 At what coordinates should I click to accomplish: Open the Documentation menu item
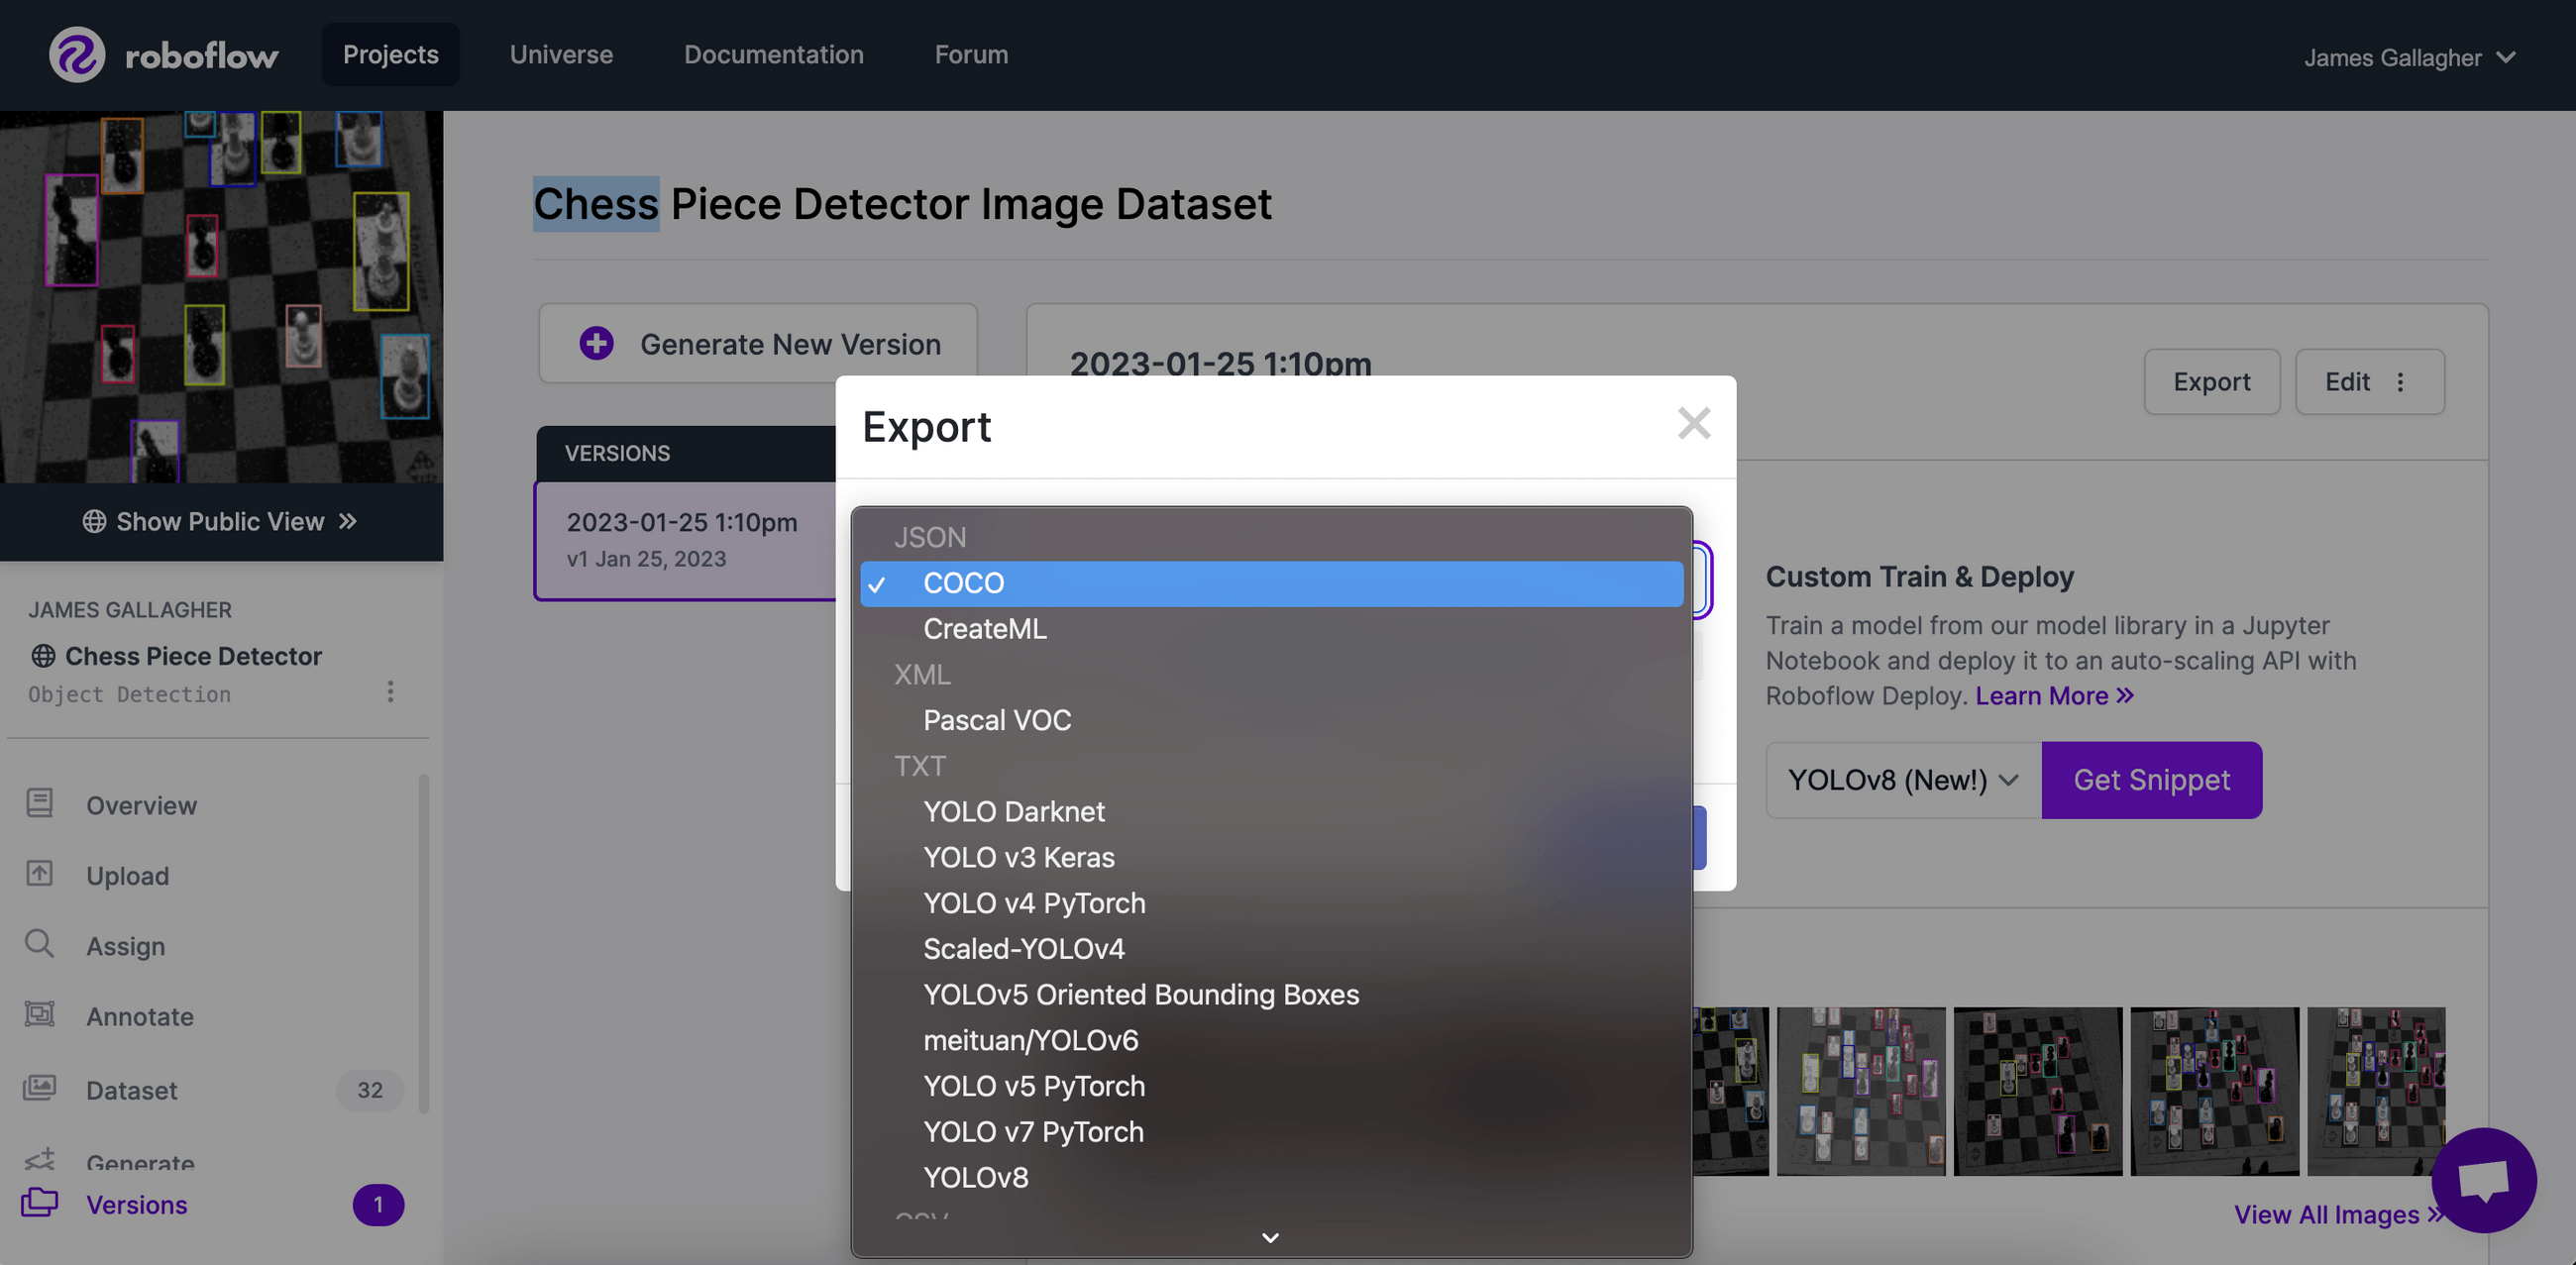point(773,54)
